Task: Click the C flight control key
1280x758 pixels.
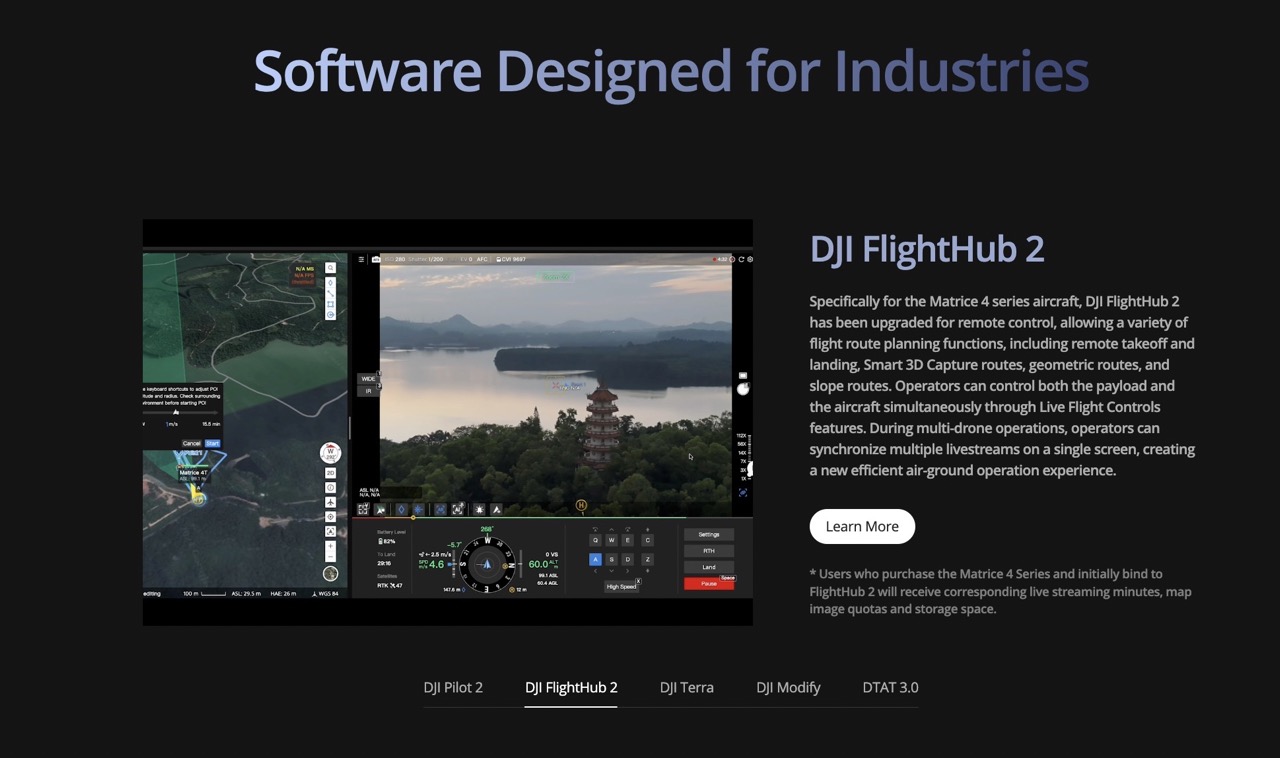Action: pos(647,540)
